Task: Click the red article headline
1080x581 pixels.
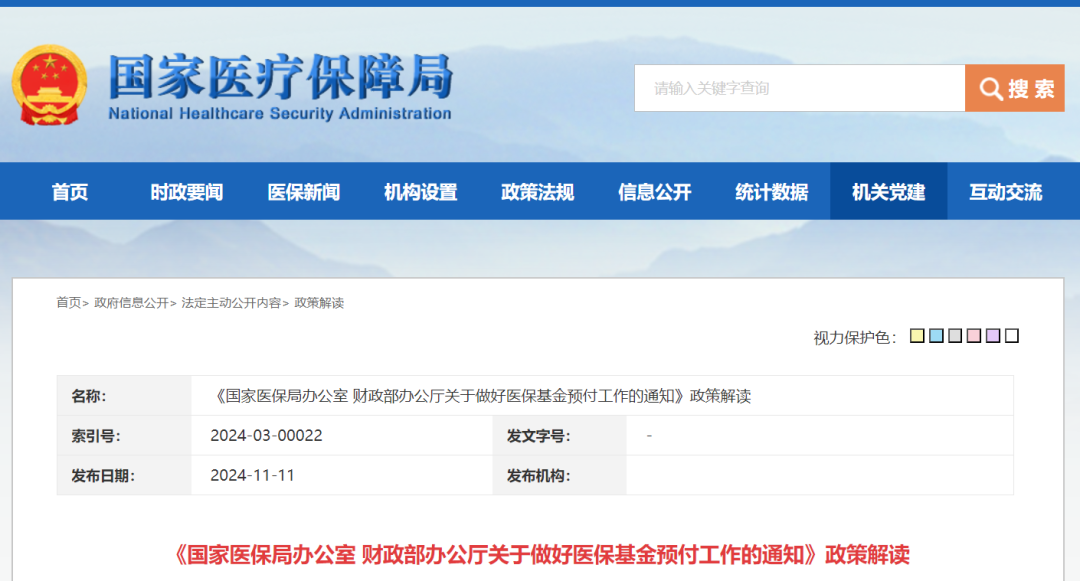Action: pyautogui.click(x=541, y=554)
